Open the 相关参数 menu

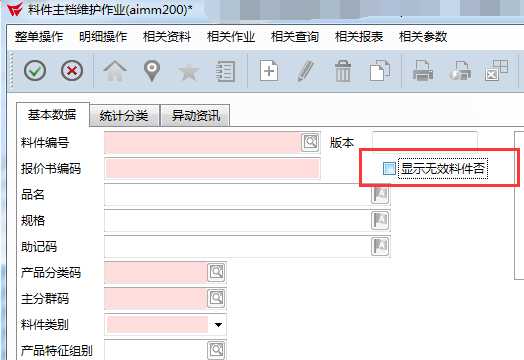[423, 36]
